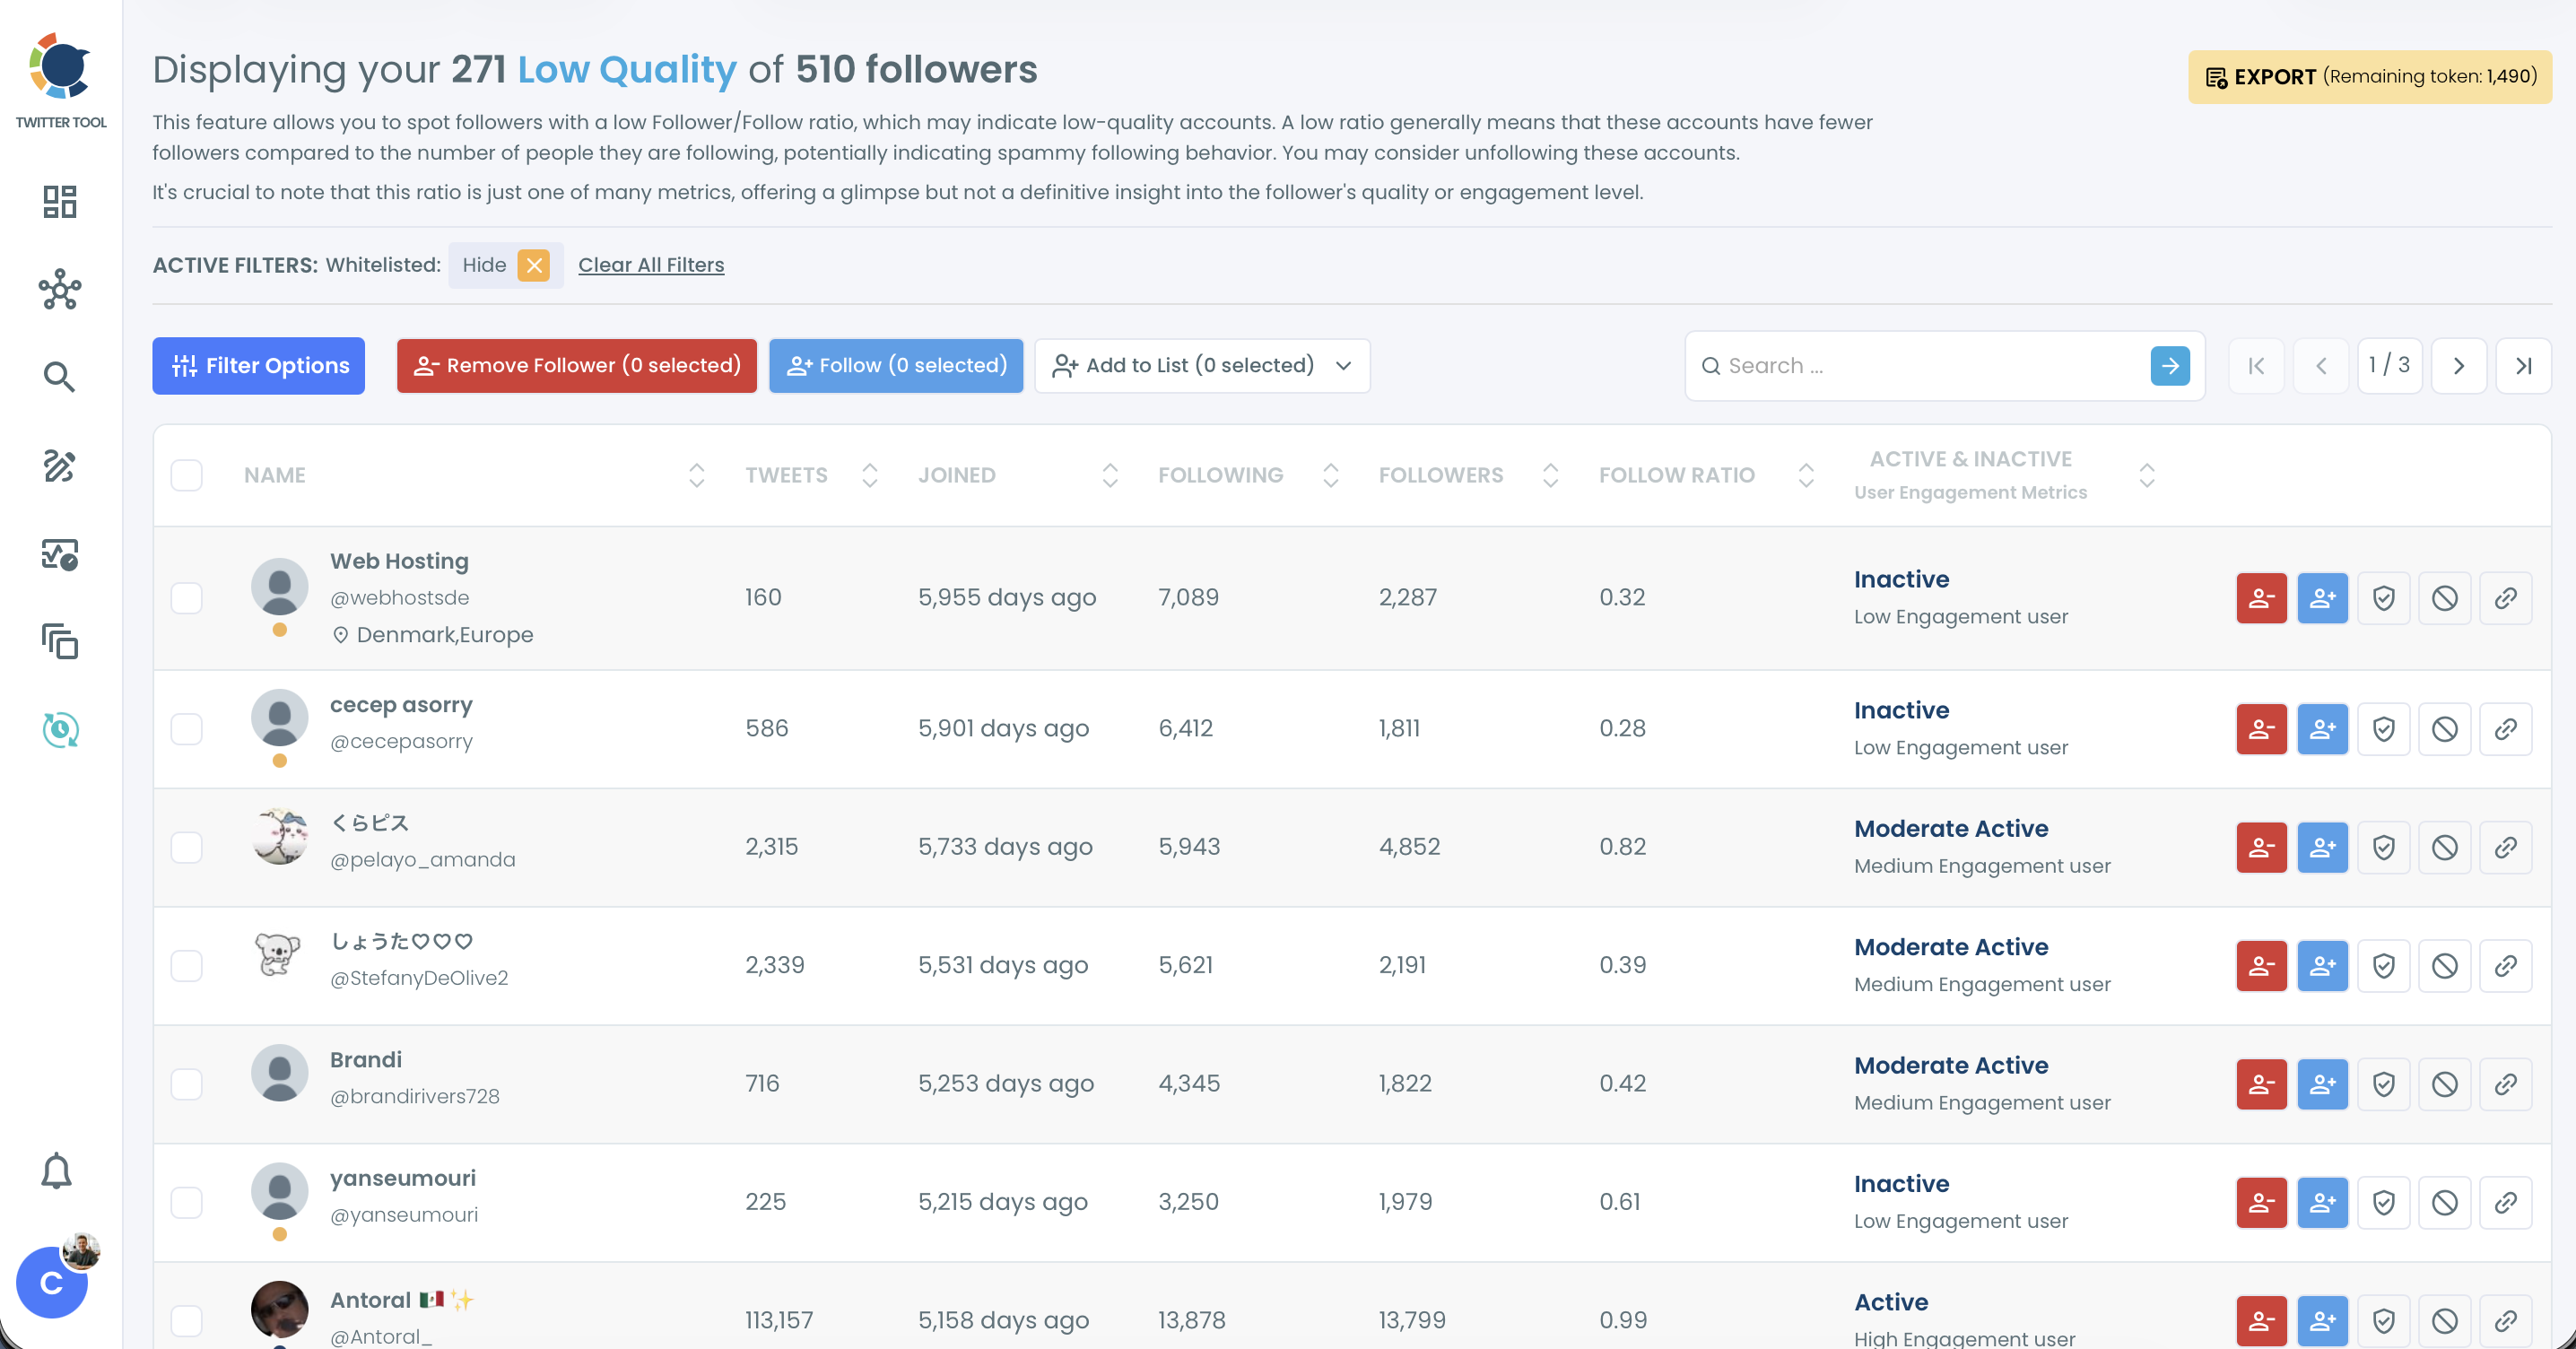Open the history clock sidebar icon
The width and height of the screenshot is (2576, 1349).
point(60,729)
